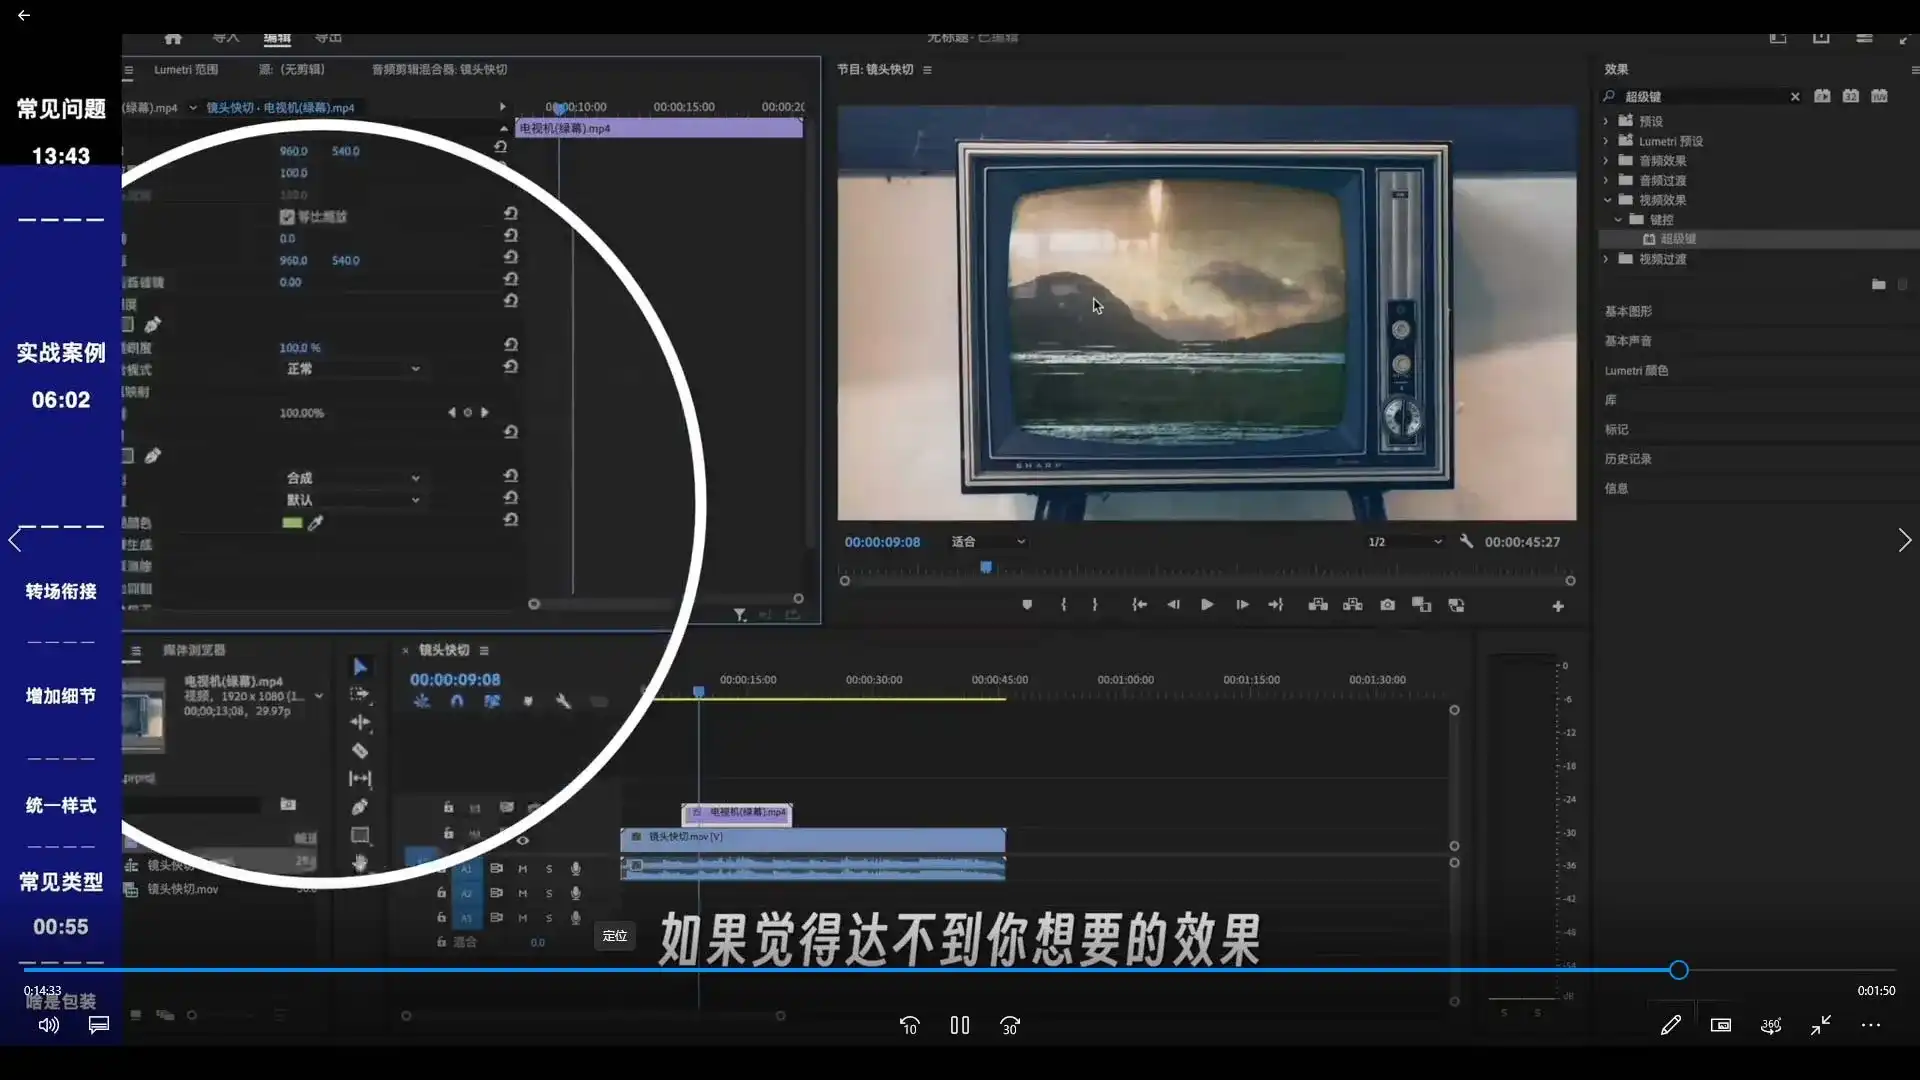Open the subtitles/captions icon in player
Viewport: 1920px width, 1080px height.
(98, 1025)
